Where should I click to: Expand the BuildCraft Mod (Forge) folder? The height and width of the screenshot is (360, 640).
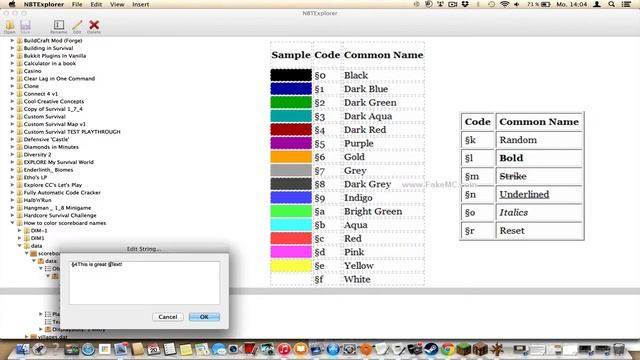12,40
